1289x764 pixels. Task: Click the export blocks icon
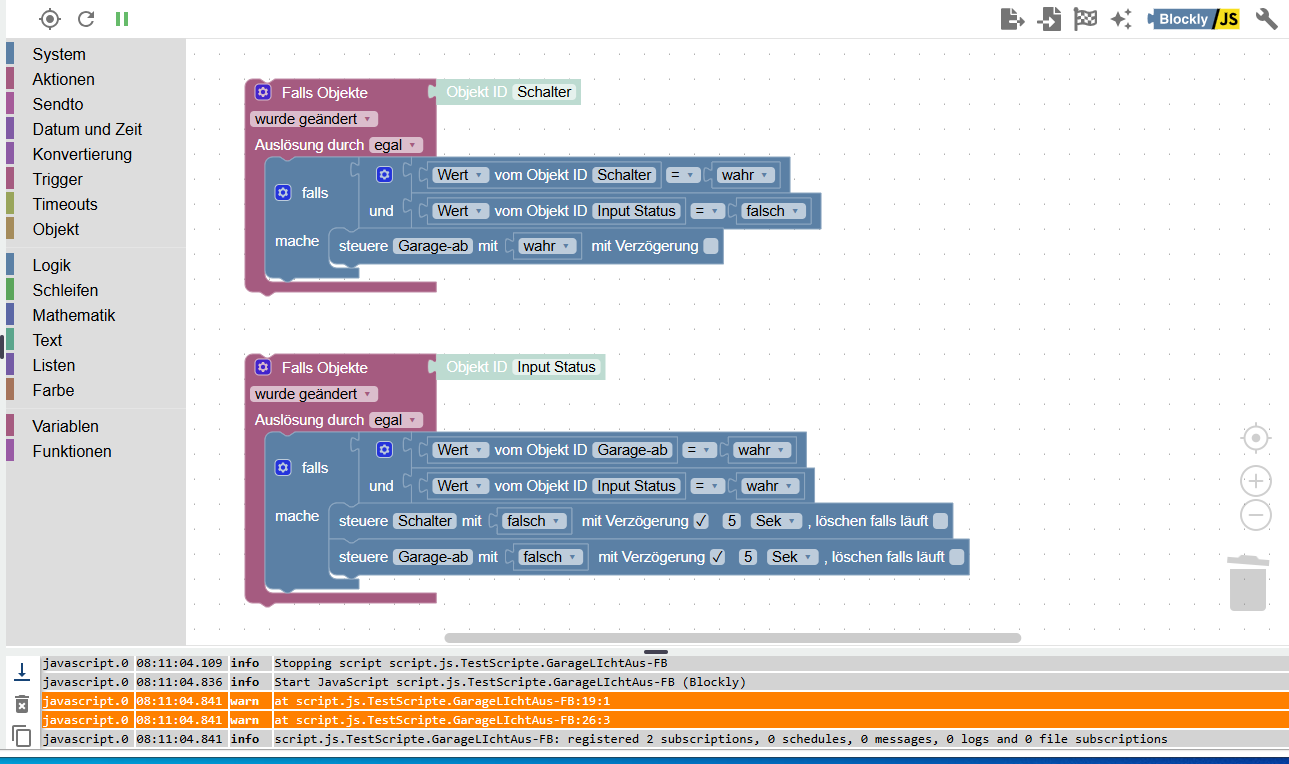(x=1012, y=18)
